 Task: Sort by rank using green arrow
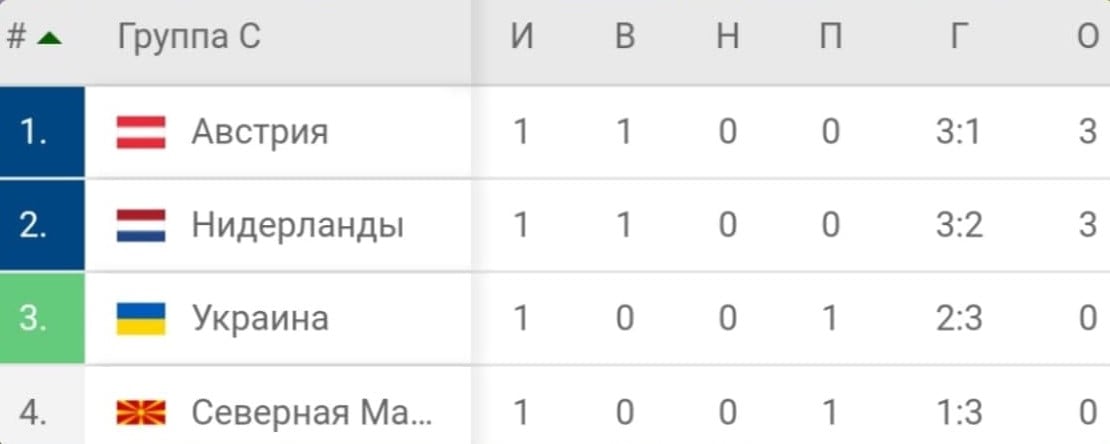pyautogui.click(x=49, y=39)
